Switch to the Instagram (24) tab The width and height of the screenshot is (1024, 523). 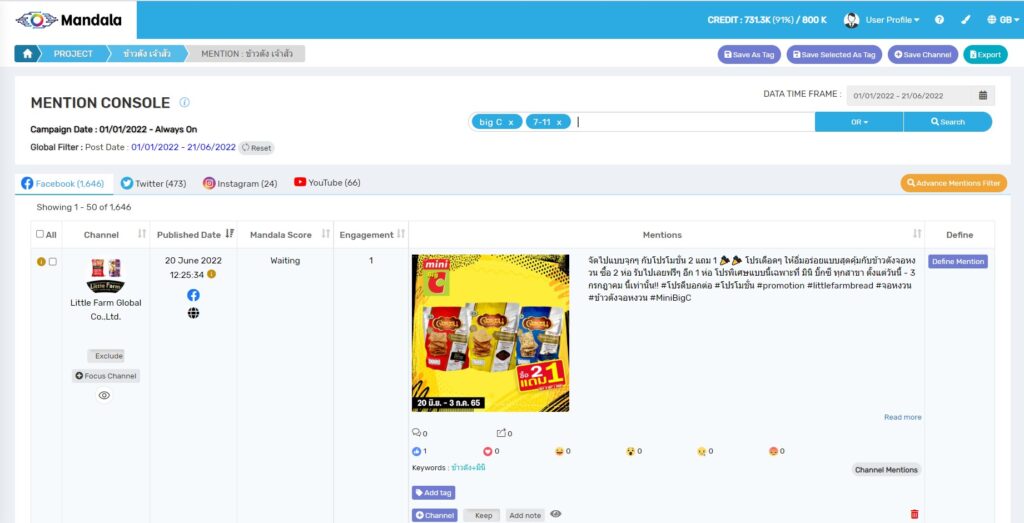click(x=240, y=183)
